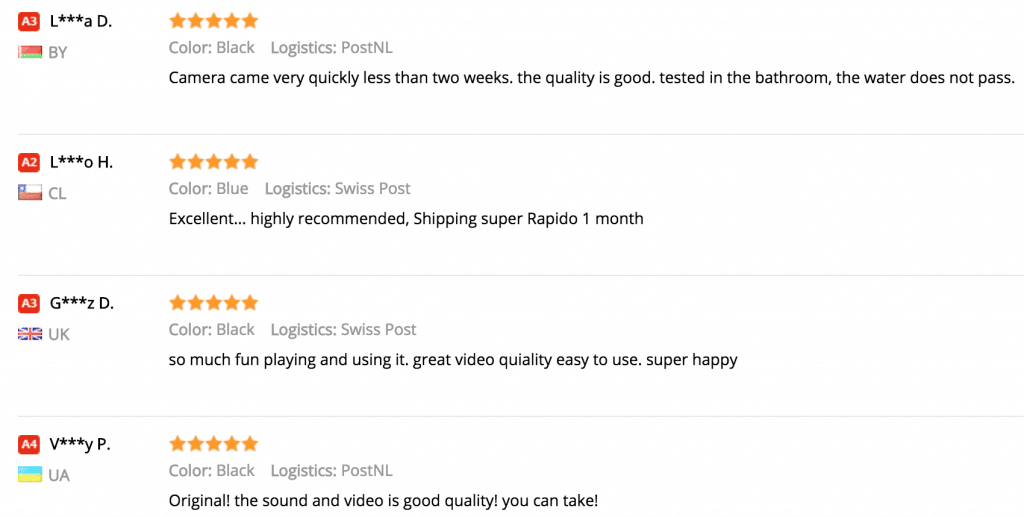This screenshot has width=1024, height=517.
Task: Click the UK flag icon
Action: pos(30,334)
